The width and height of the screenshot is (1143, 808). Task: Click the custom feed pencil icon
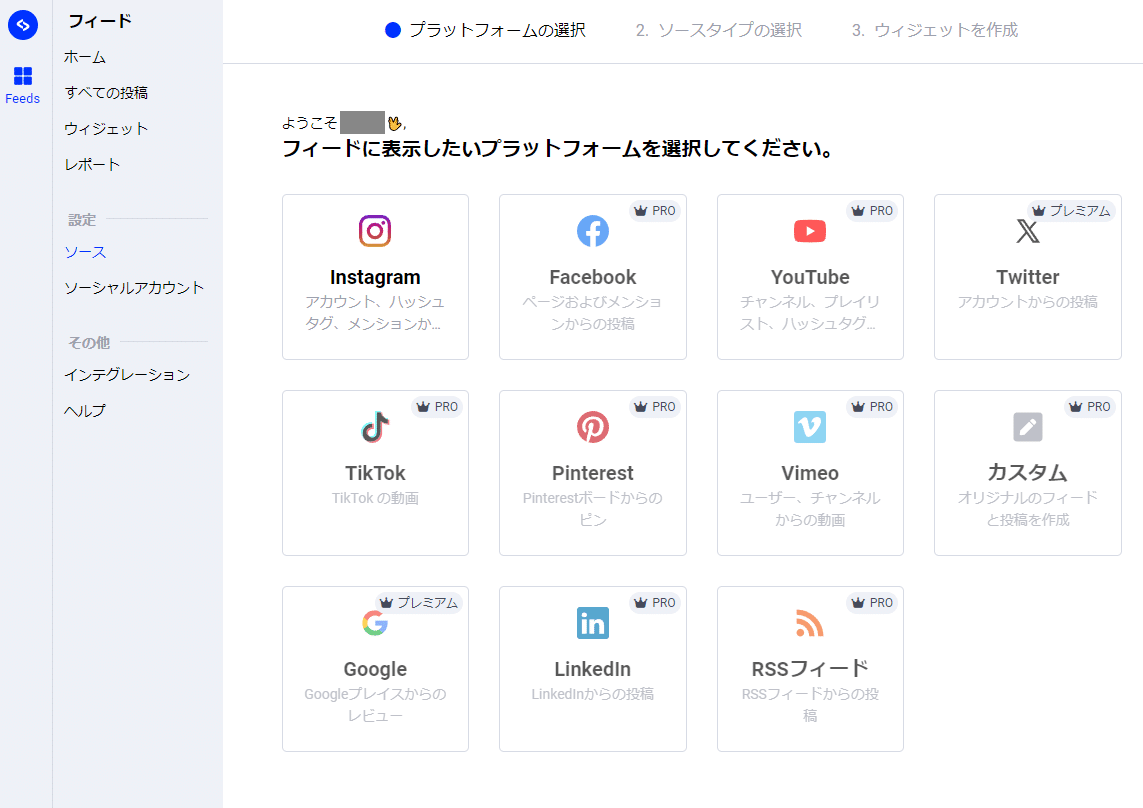point(1028,427)
